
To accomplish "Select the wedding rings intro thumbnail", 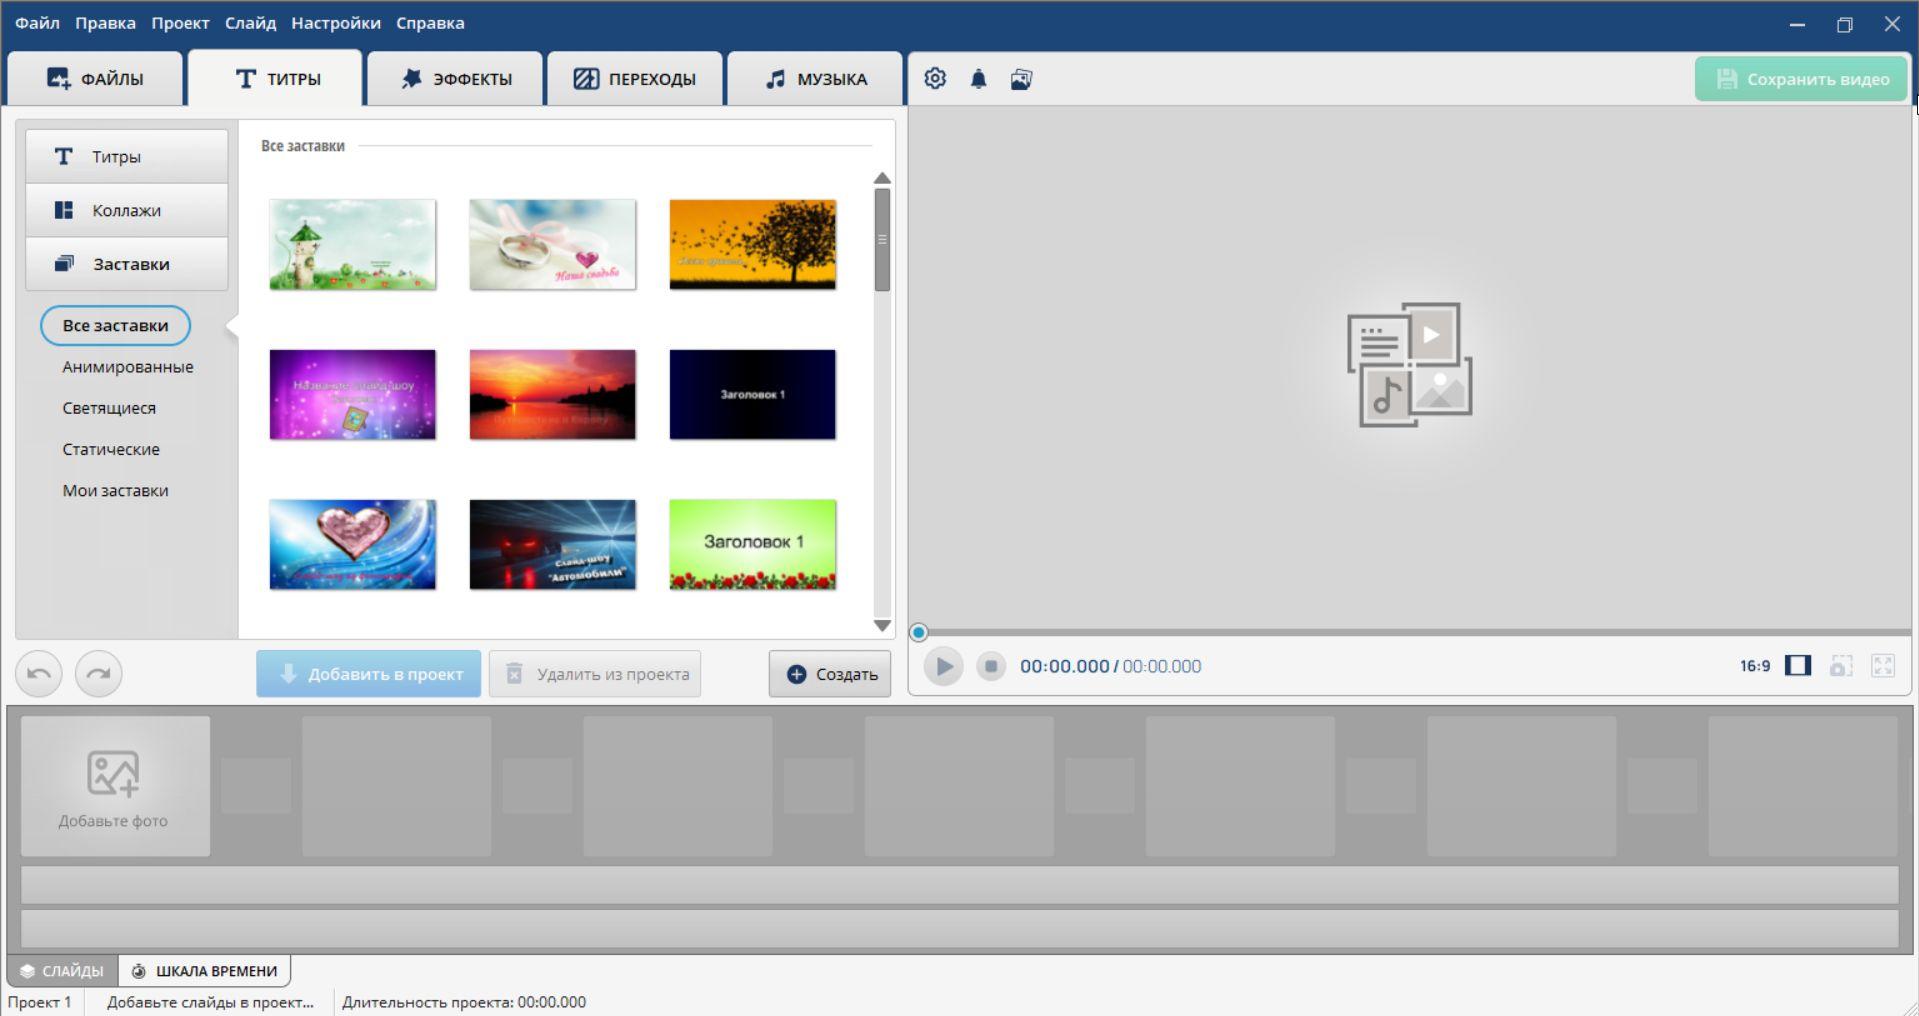I will (x=553, y=244).
